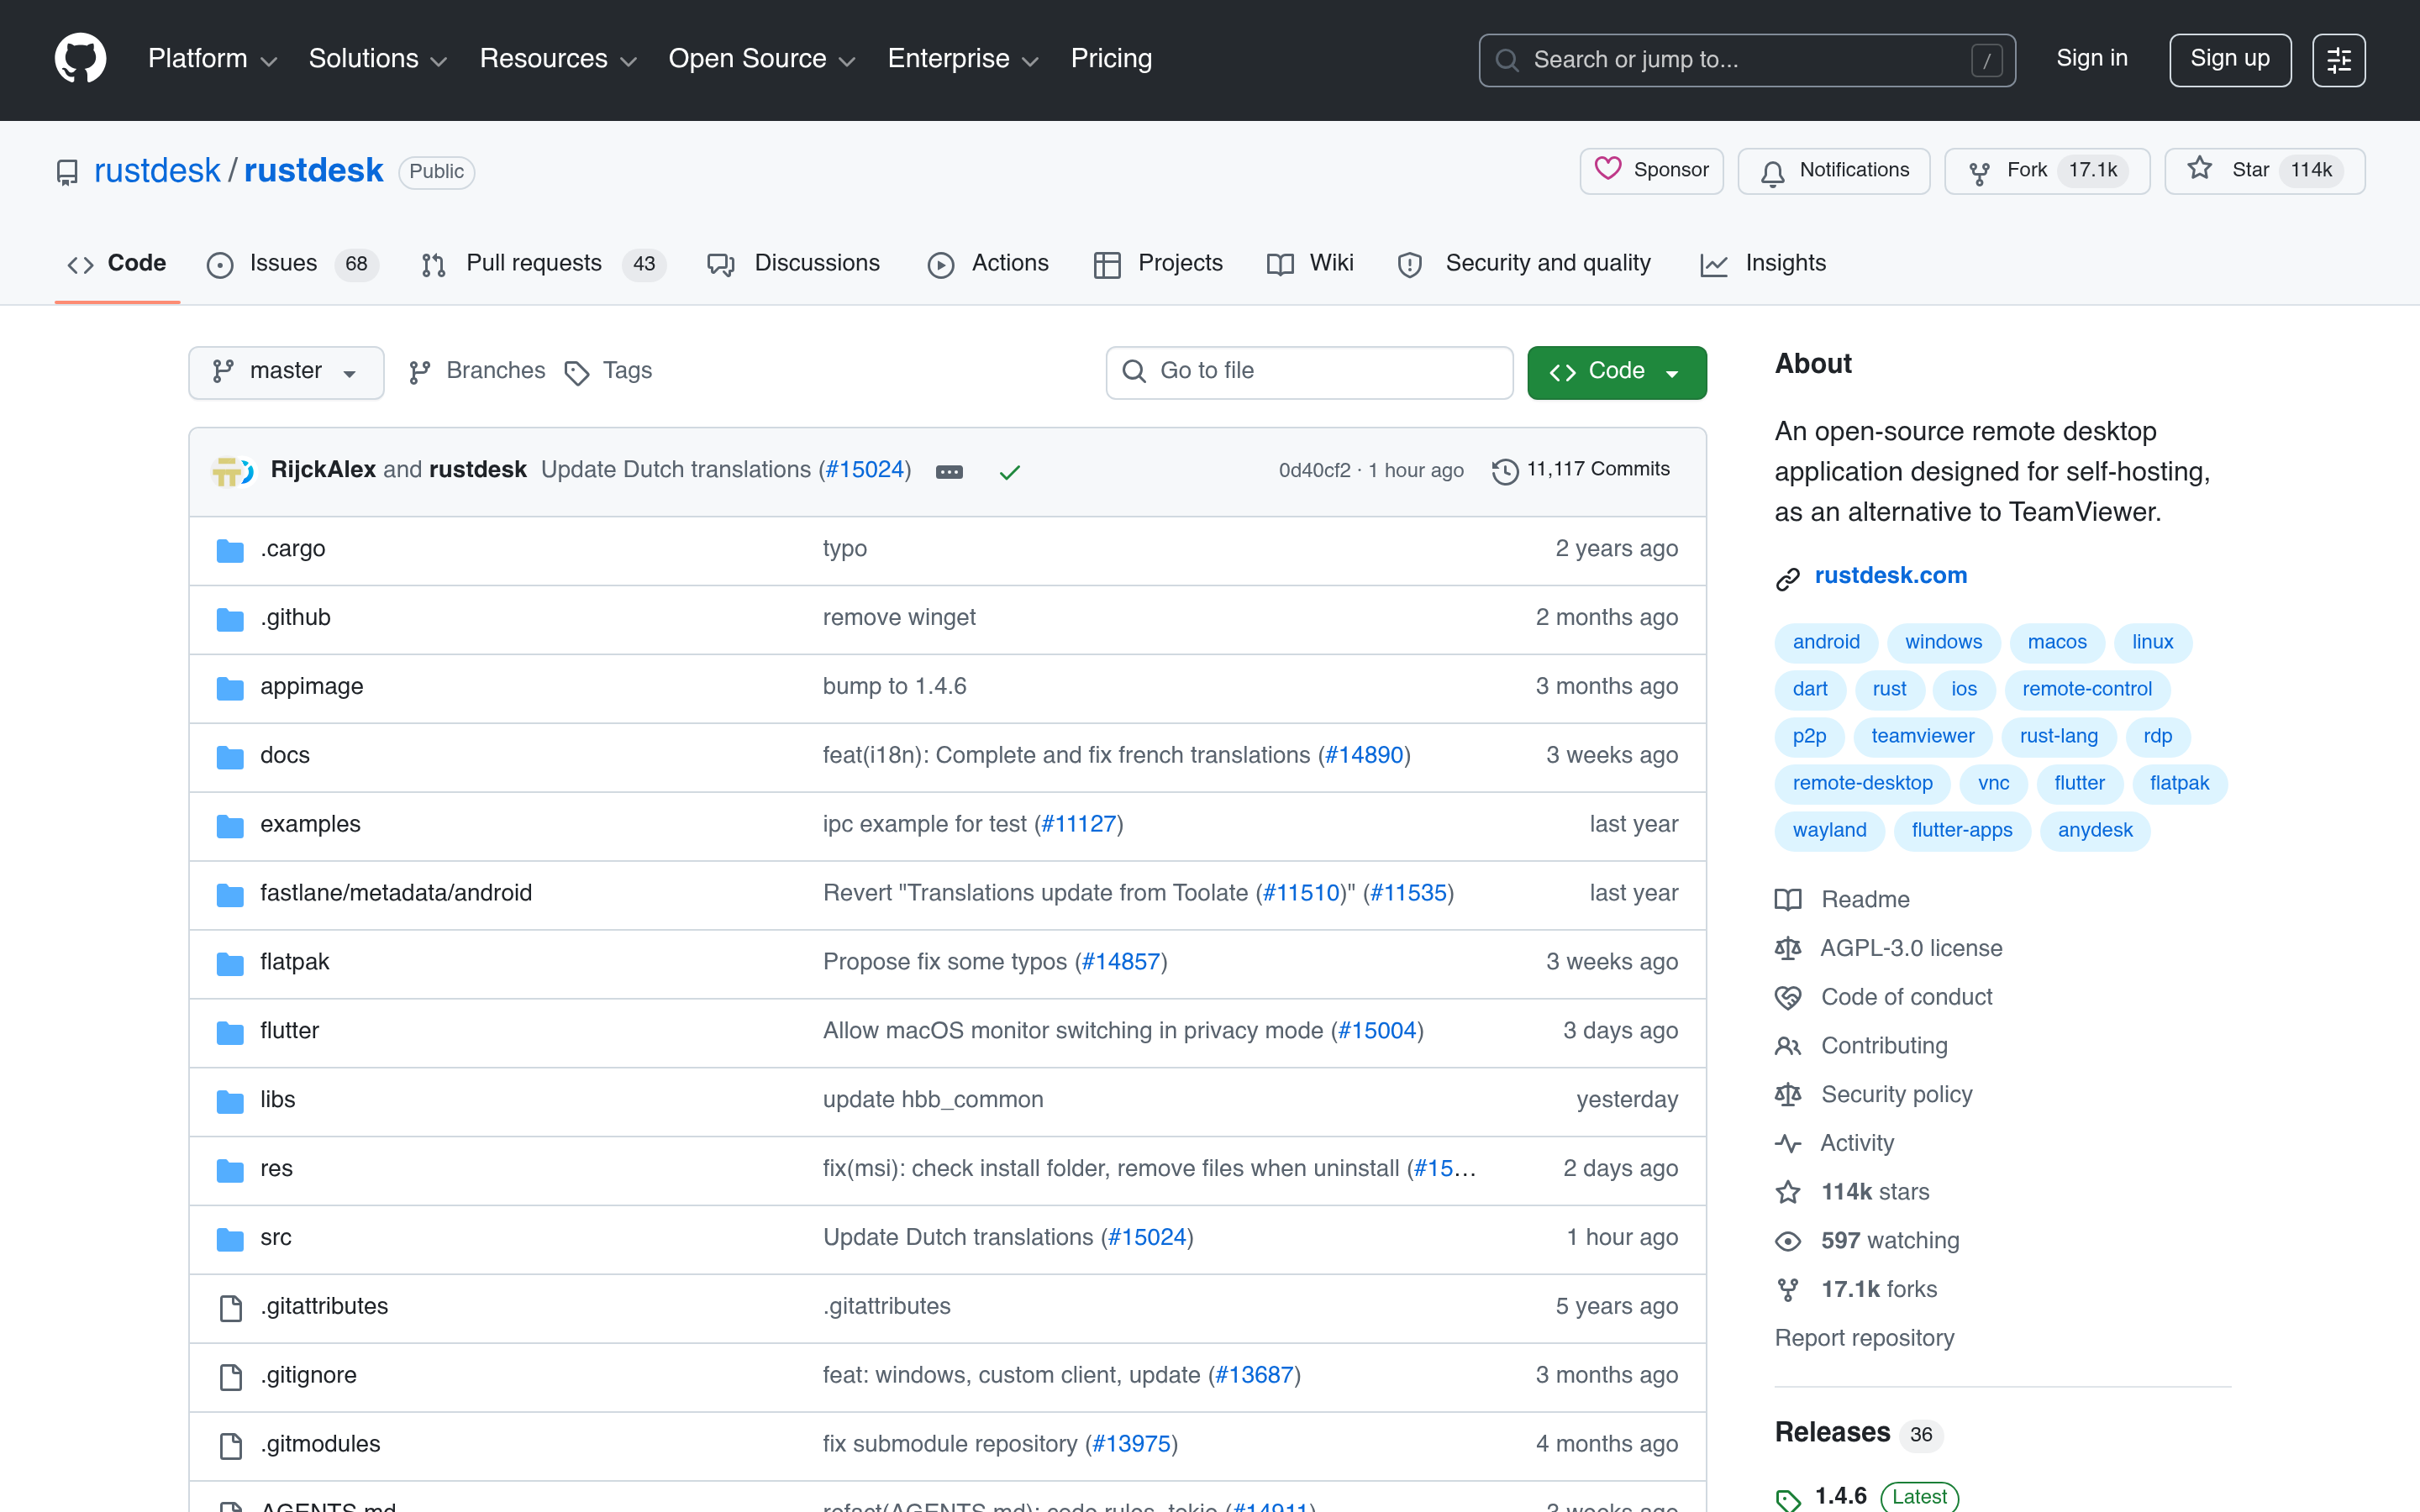The image size is (2420, 1512).
Task: View the AGPL-3.0 license
Action: [x=1888, y=948]
